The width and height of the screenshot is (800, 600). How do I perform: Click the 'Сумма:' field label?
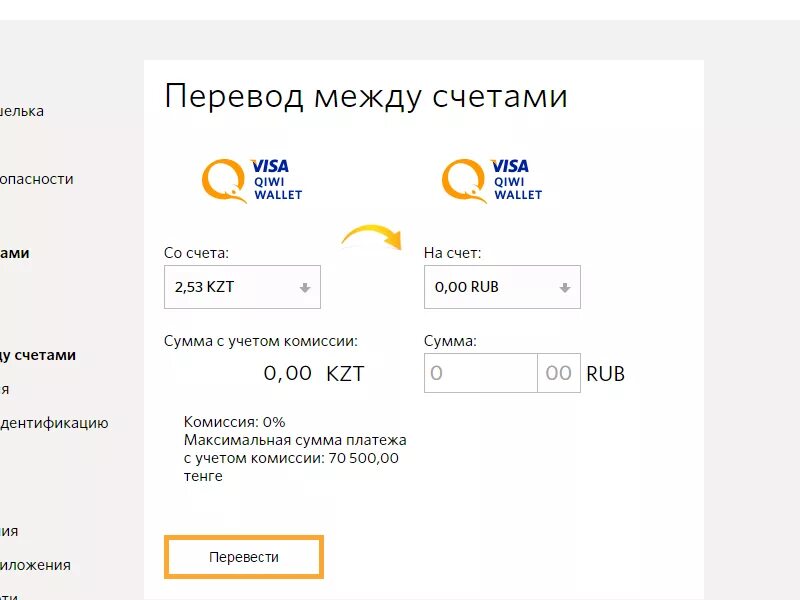pyautogui.click(x=450, y=341)
